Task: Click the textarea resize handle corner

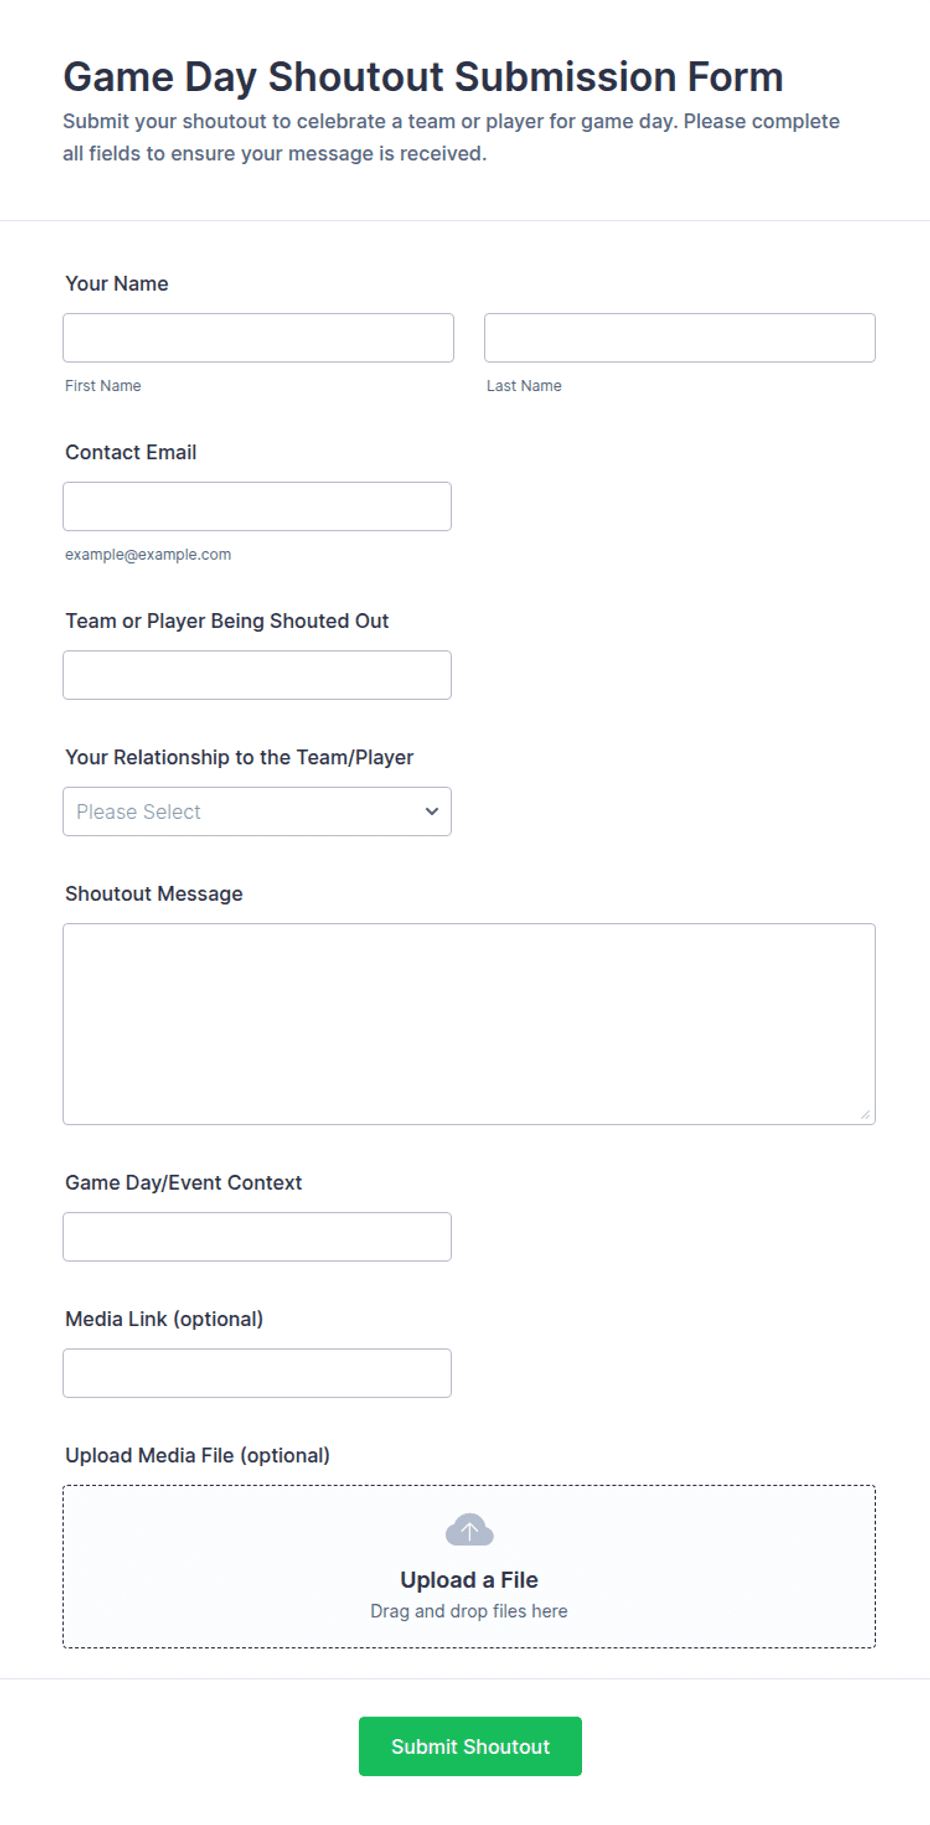Action: pos(865,1114)
